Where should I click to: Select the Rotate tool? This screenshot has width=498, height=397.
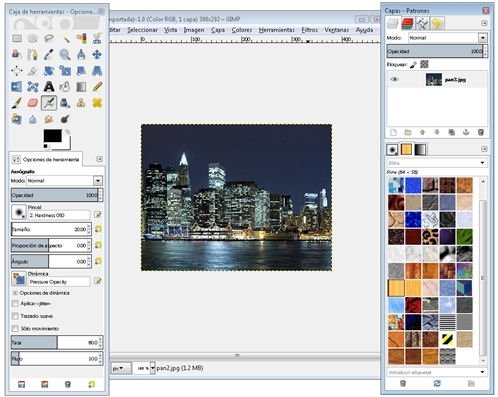tap(49, 70)
